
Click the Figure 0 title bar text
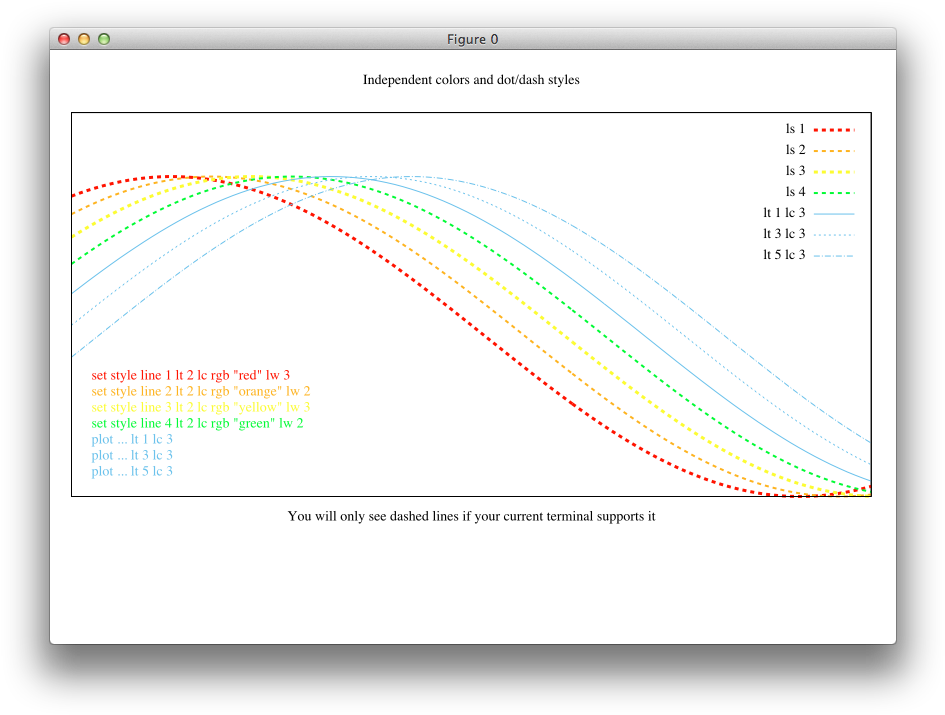click(x=472, y=39)
